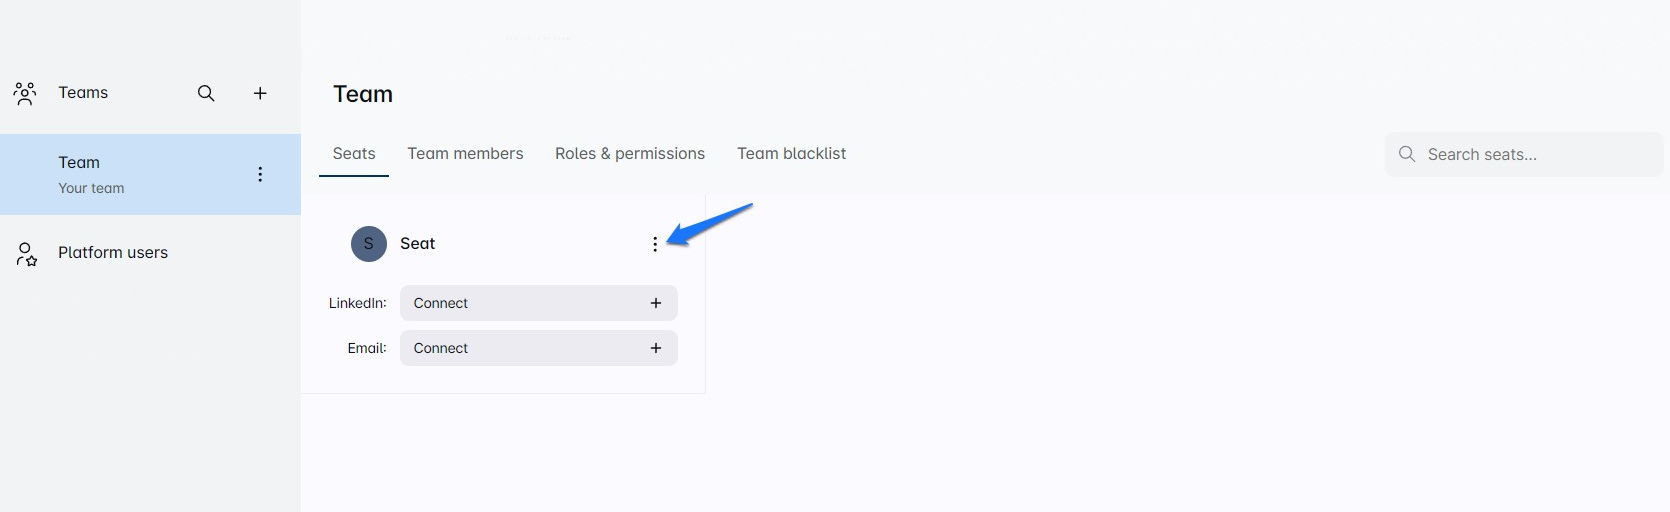Click magnifier icon in Search seats box
The image size is (1670, 512).
pyautogui.click(x=1407, y=154)
